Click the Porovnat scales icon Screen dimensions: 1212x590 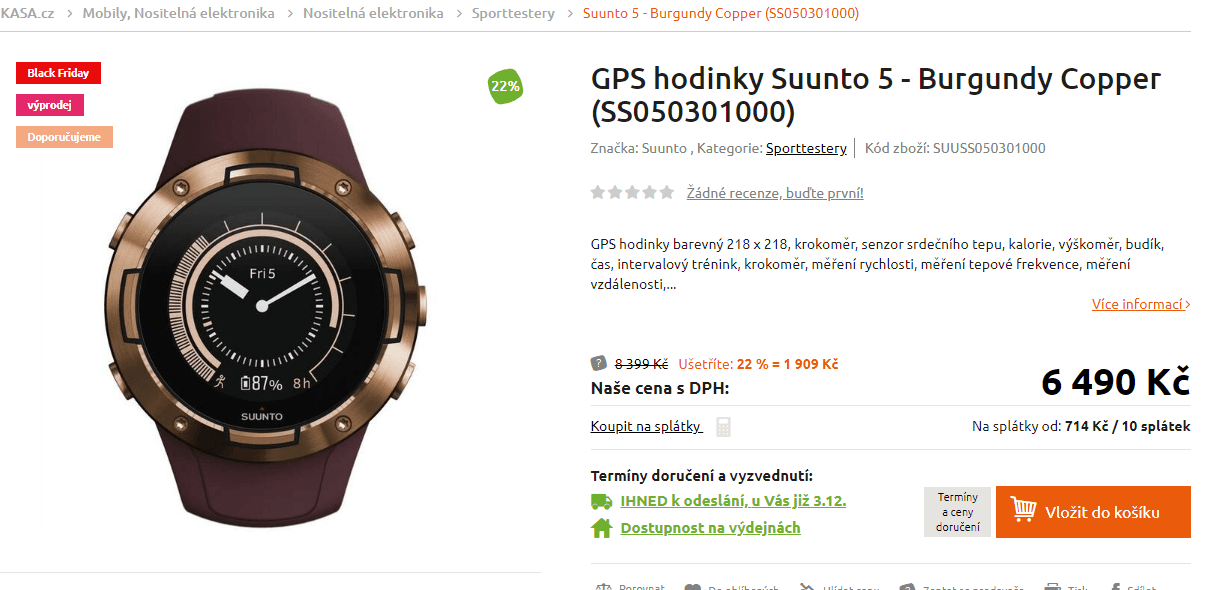pos(602,587)
